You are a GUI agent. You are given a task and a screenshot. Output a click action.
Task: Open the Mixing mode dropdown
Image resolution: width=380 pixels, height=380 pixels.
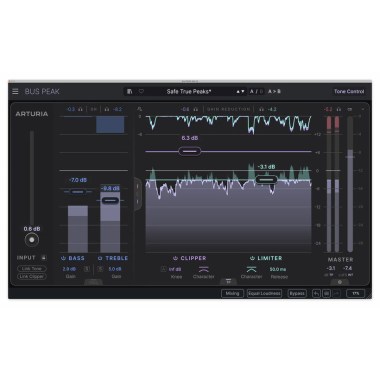232,294
